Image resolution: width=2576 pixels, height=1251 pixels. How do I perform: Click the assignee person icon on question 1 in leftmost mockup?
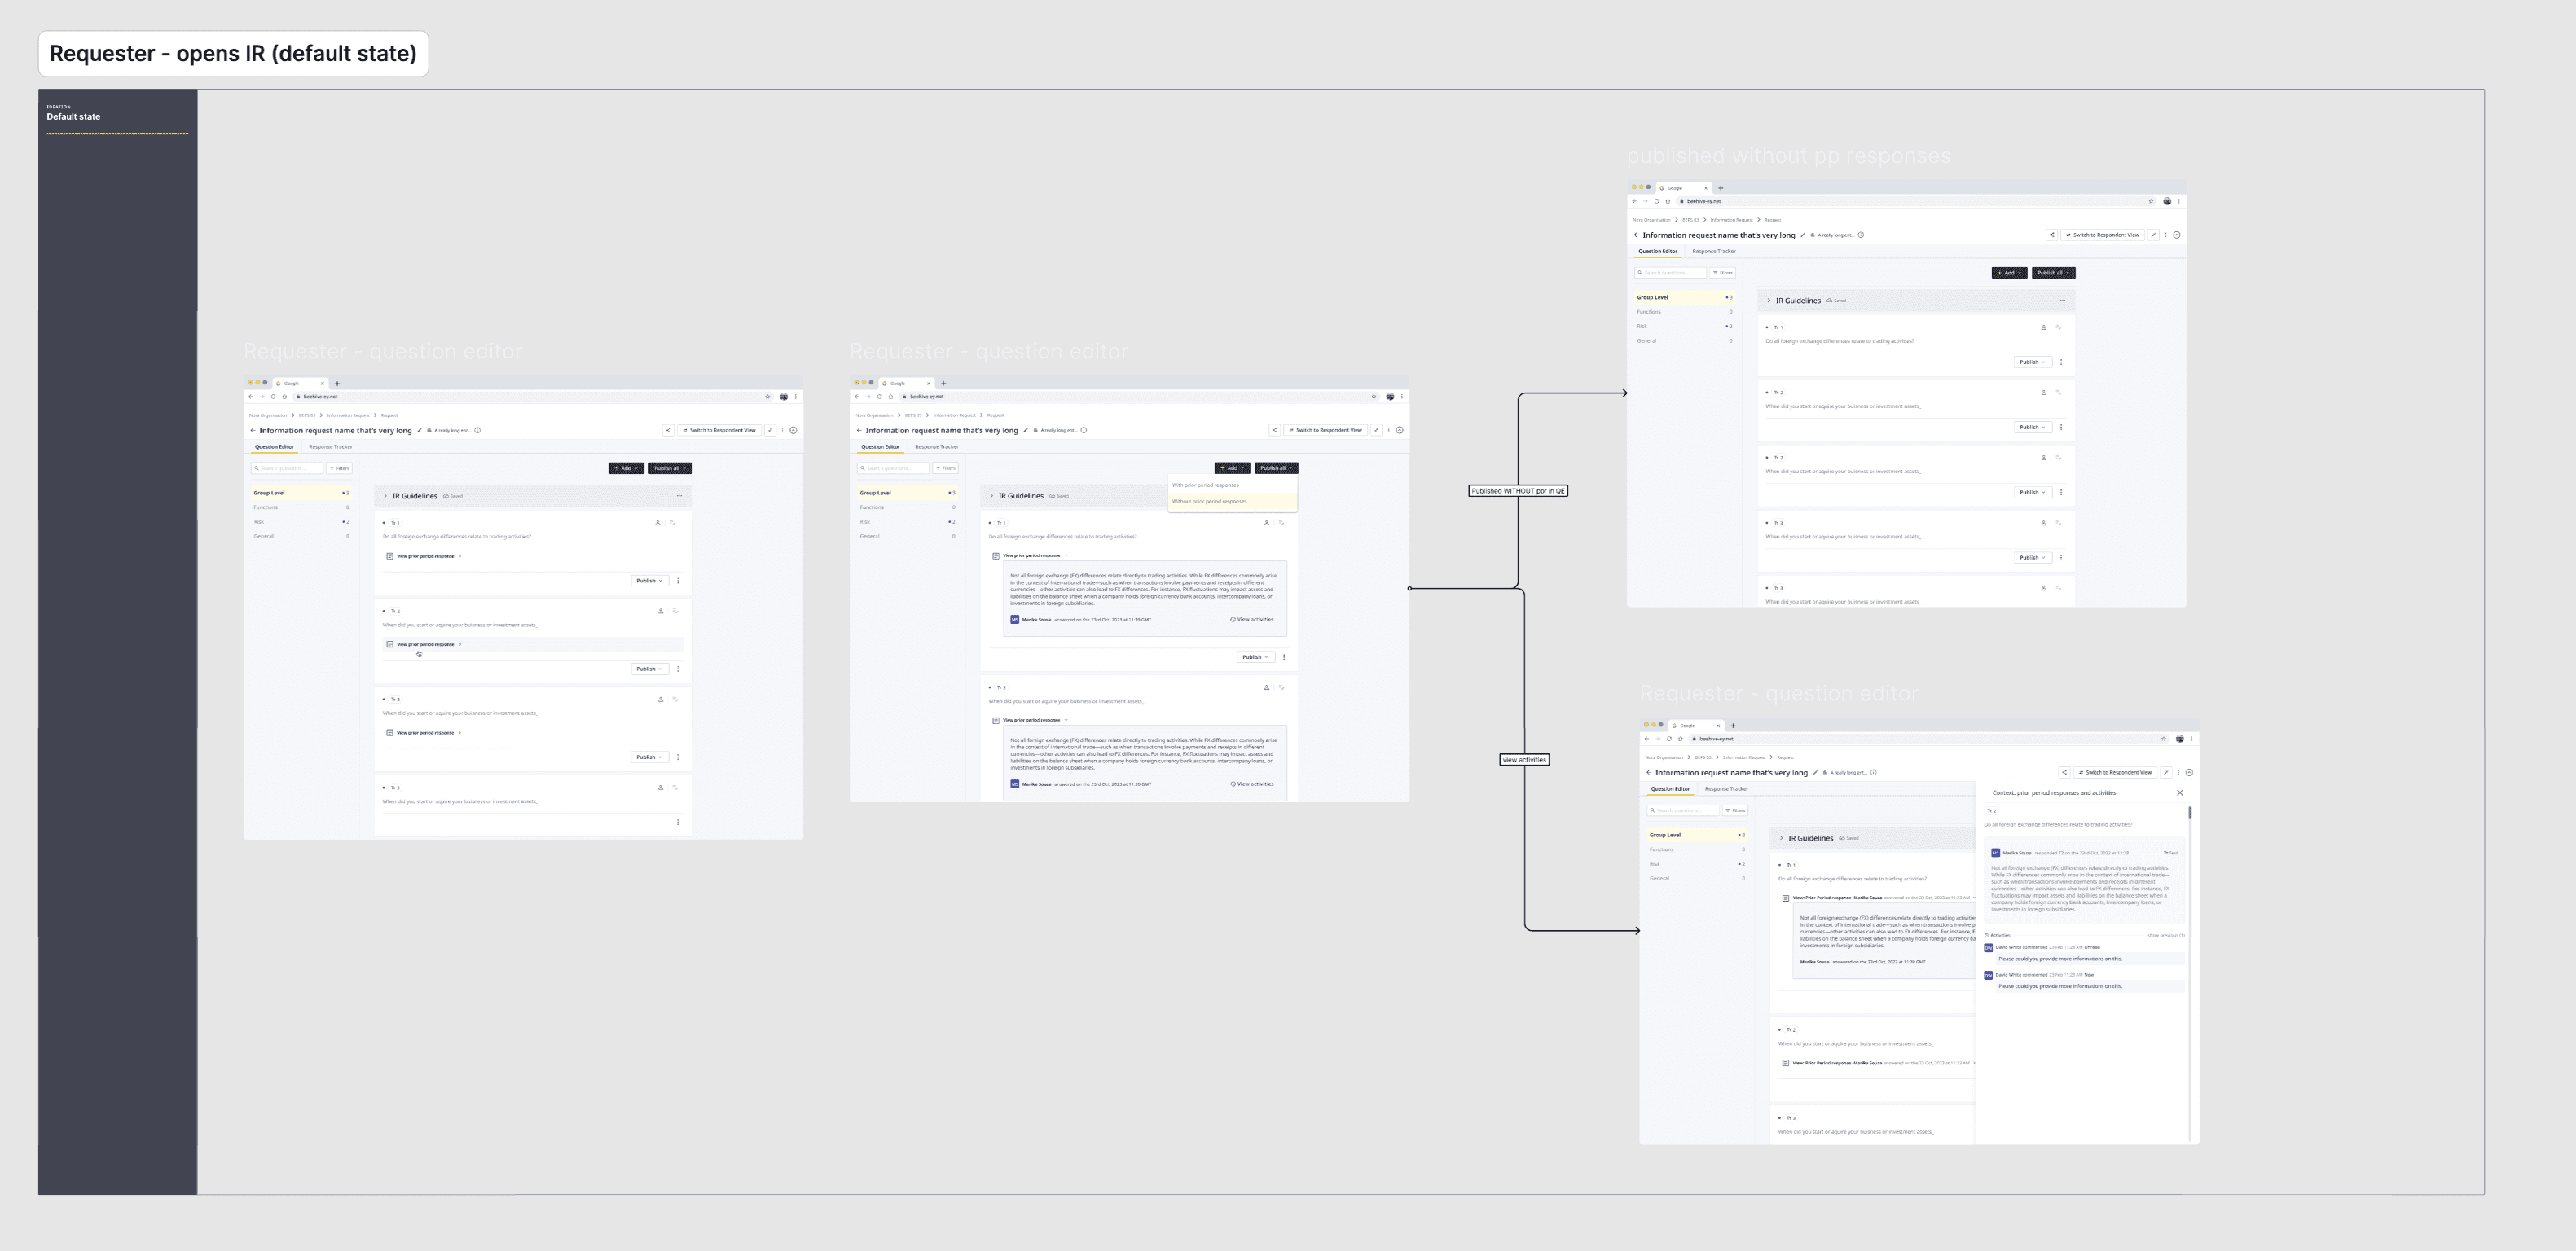tap(657, 522)
